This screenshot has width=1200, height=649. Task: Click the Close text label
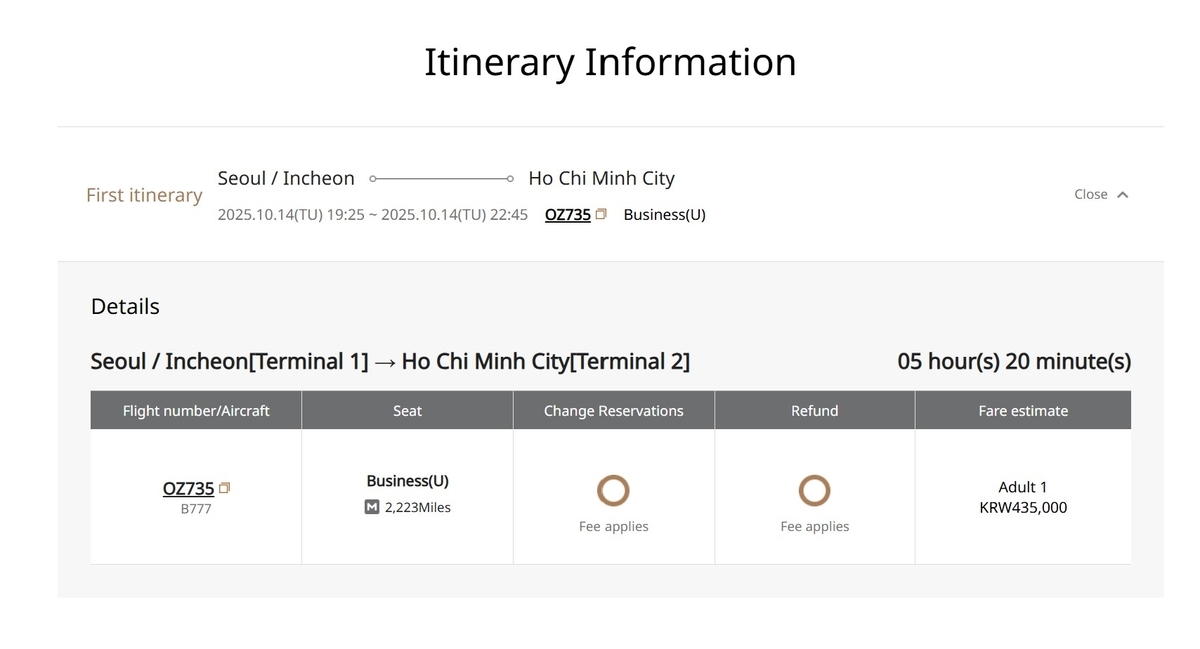(1090, 194)
